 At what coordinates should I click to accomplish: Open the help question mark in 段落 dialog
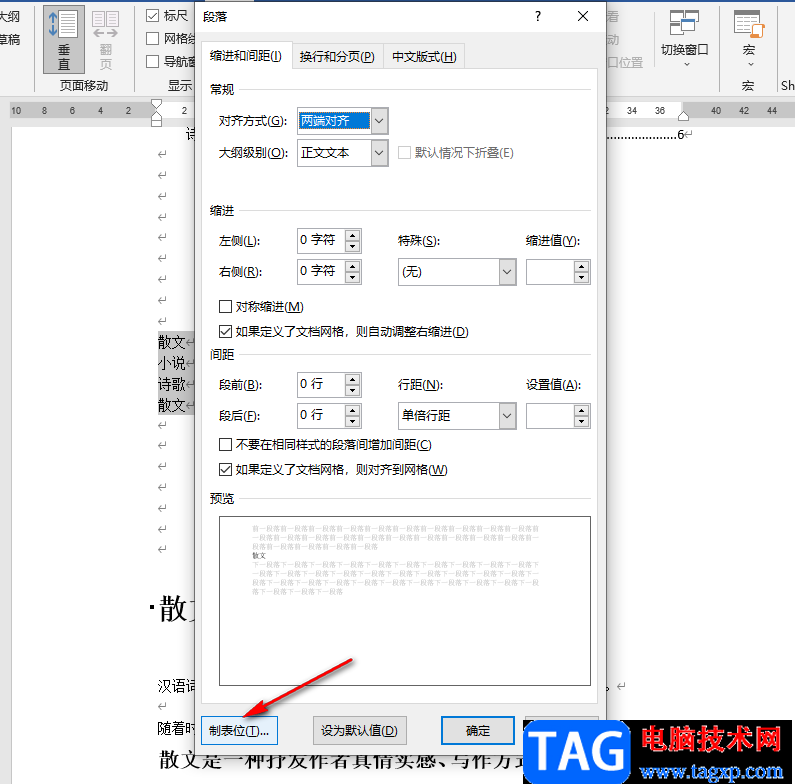click(538, 16)
